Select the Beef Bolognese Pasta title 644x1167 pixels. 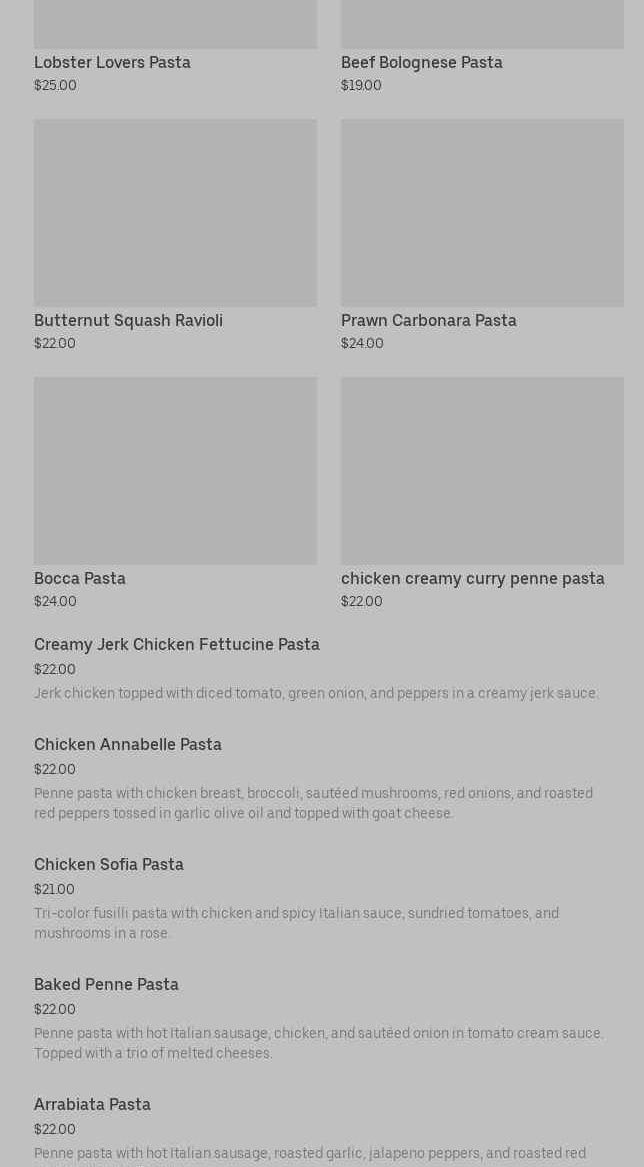coord(421,63)
